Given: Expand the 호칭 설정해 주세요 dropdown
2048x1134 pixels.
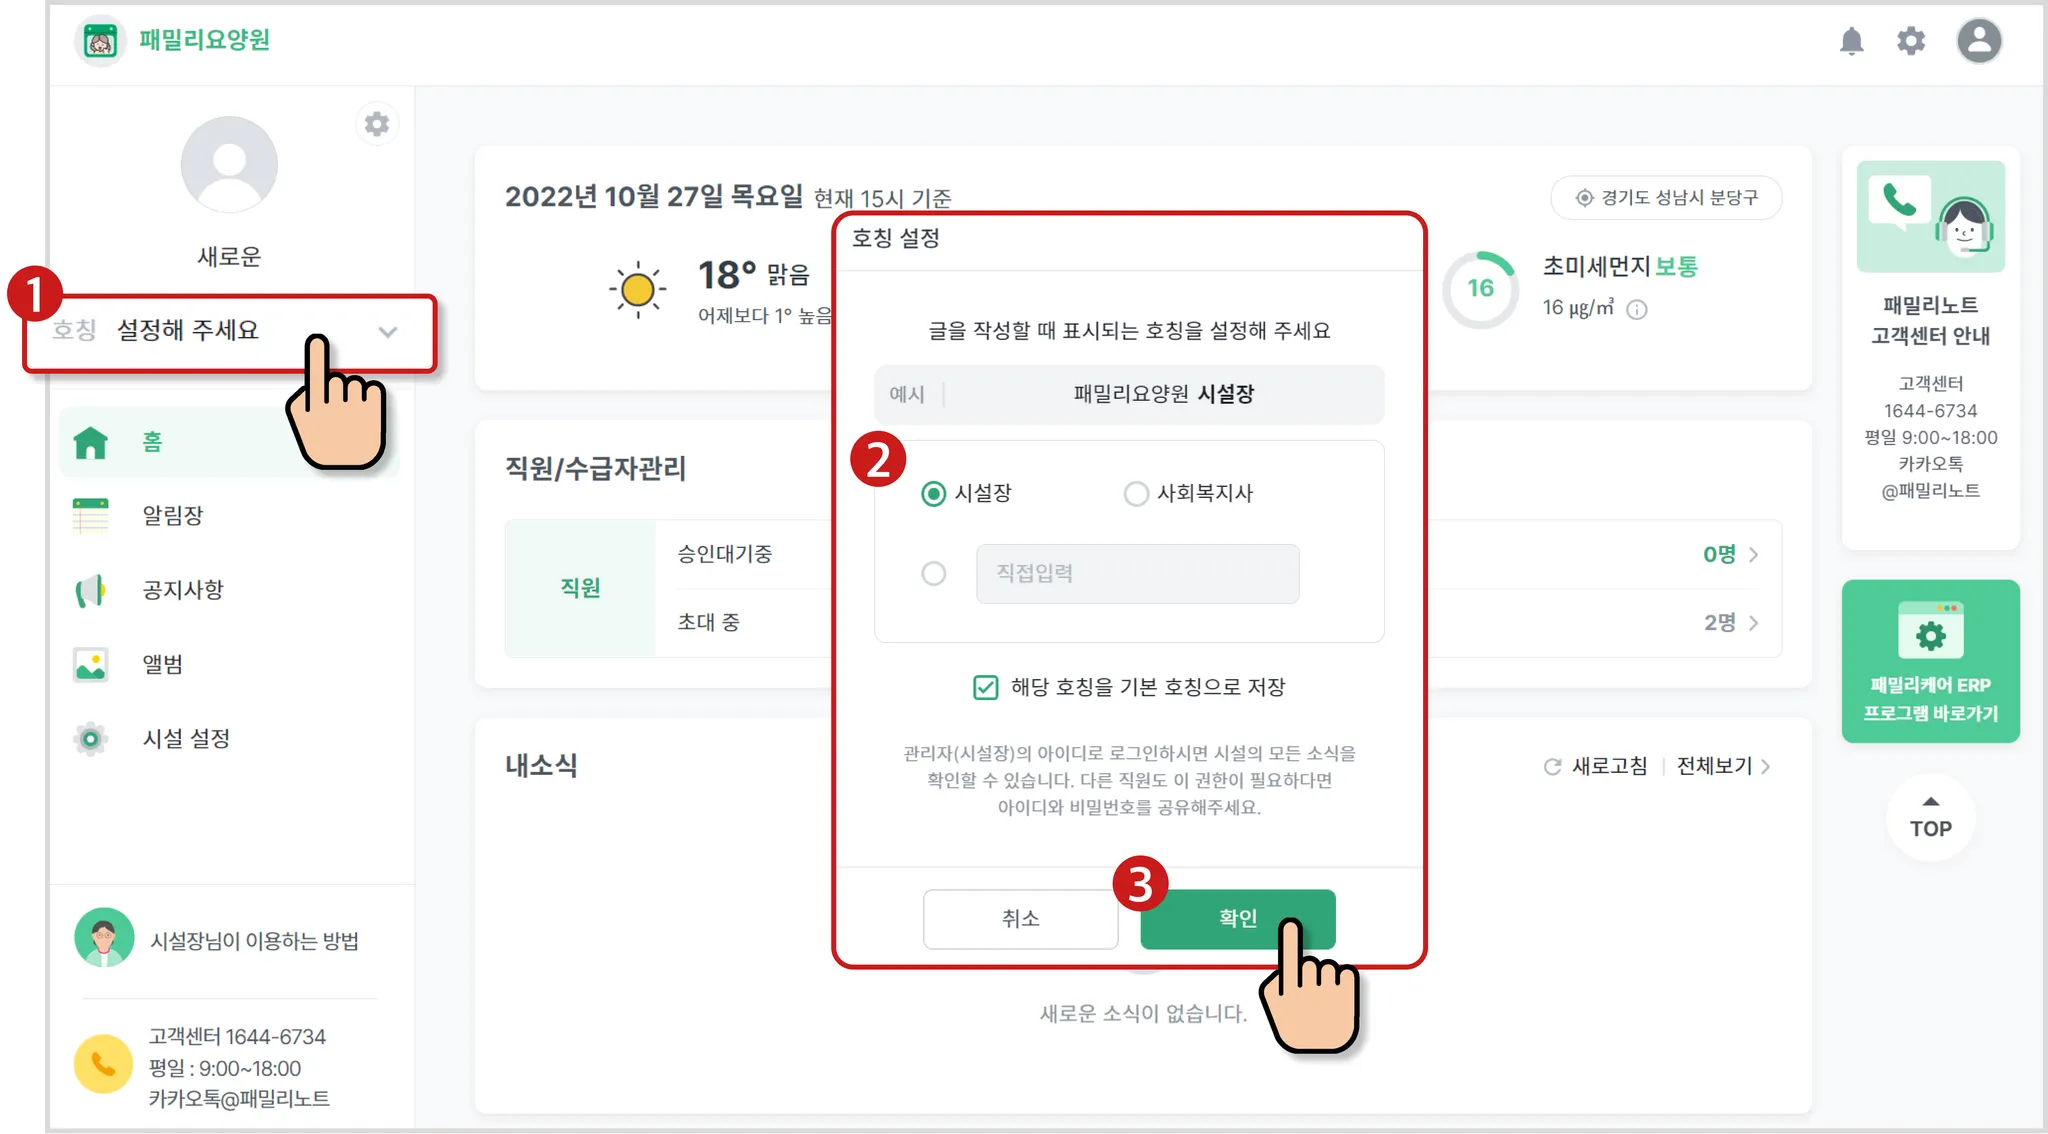Looking at the screenshot, I should pyautogui.click(x=388, y=332).
